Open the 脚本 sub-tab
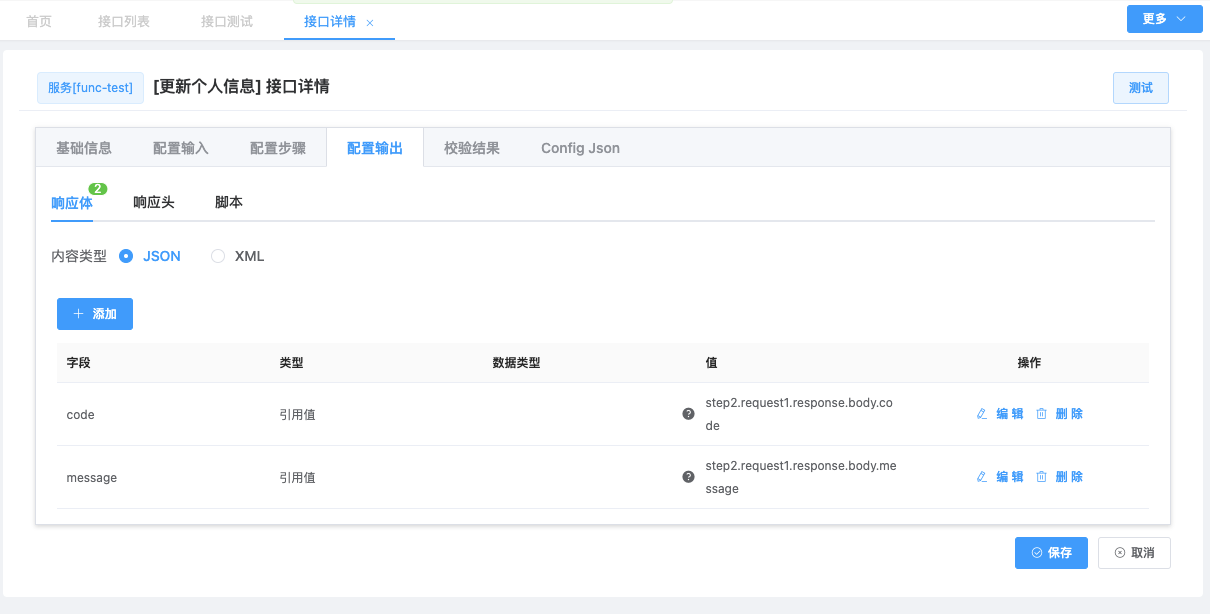1210x614 pixels. pos(229,202)
